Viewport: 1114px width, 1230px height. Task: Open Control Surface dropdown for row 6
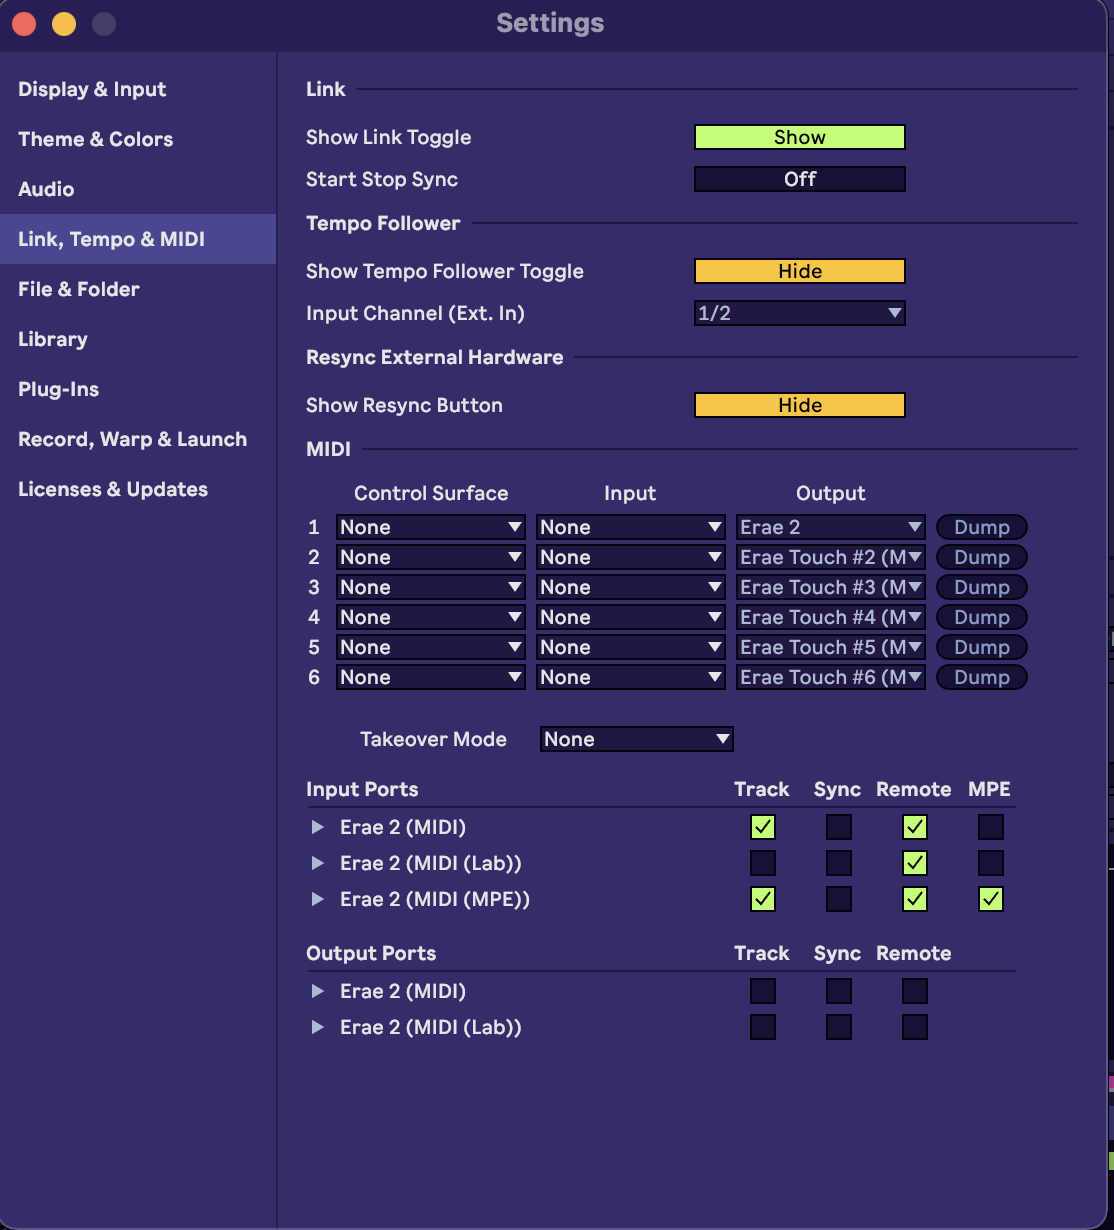pyautogui.click(x=431, y=677)
